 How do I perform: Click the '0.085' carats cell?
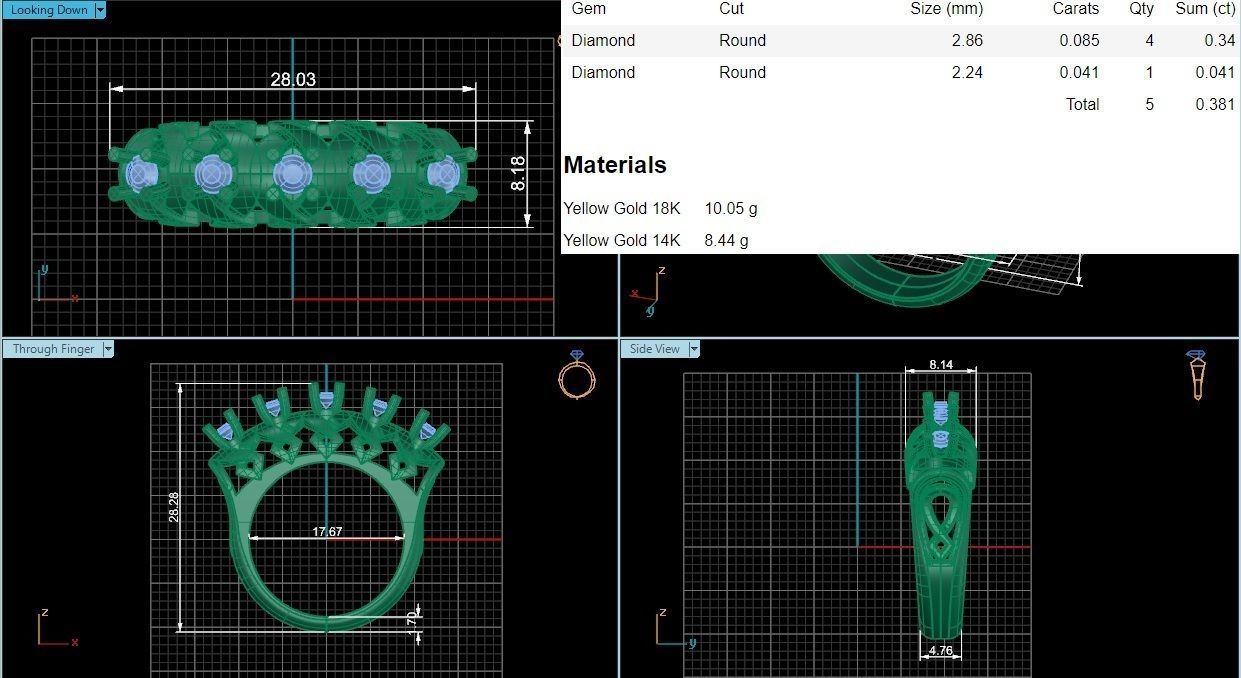point(1079,40)
